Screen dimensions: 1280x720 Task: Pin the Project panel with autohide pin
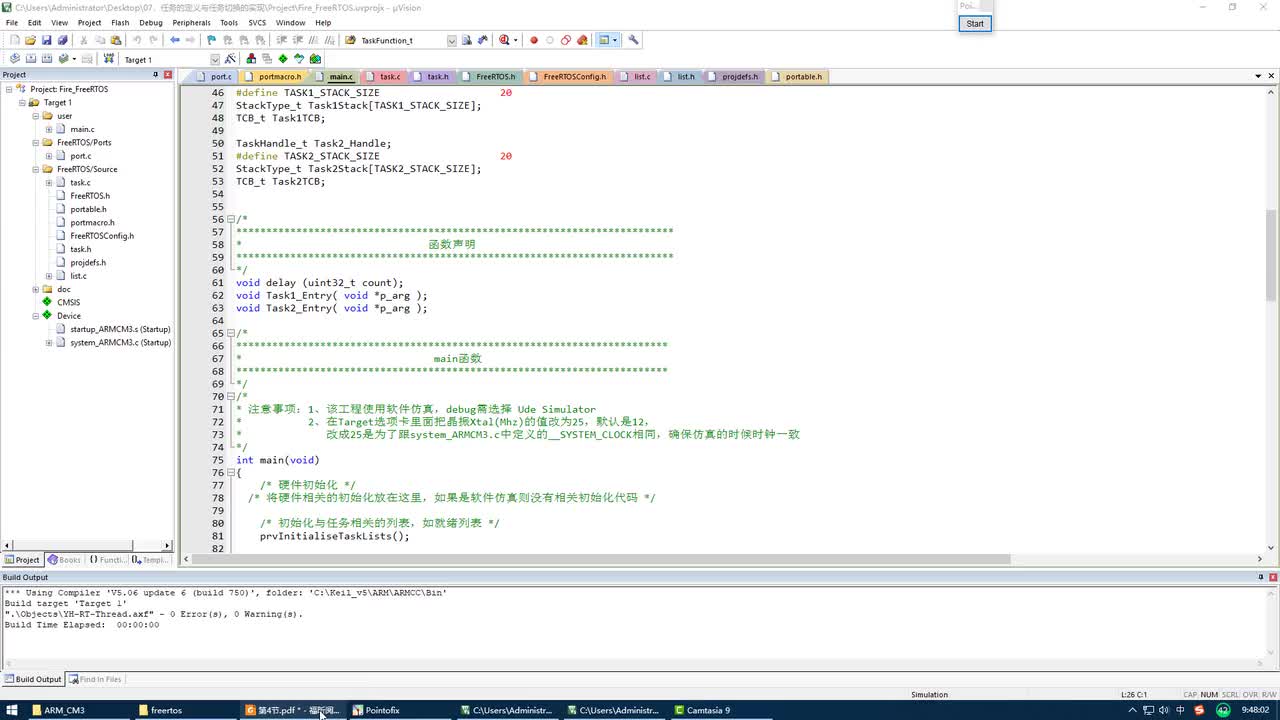click(155, 75)
